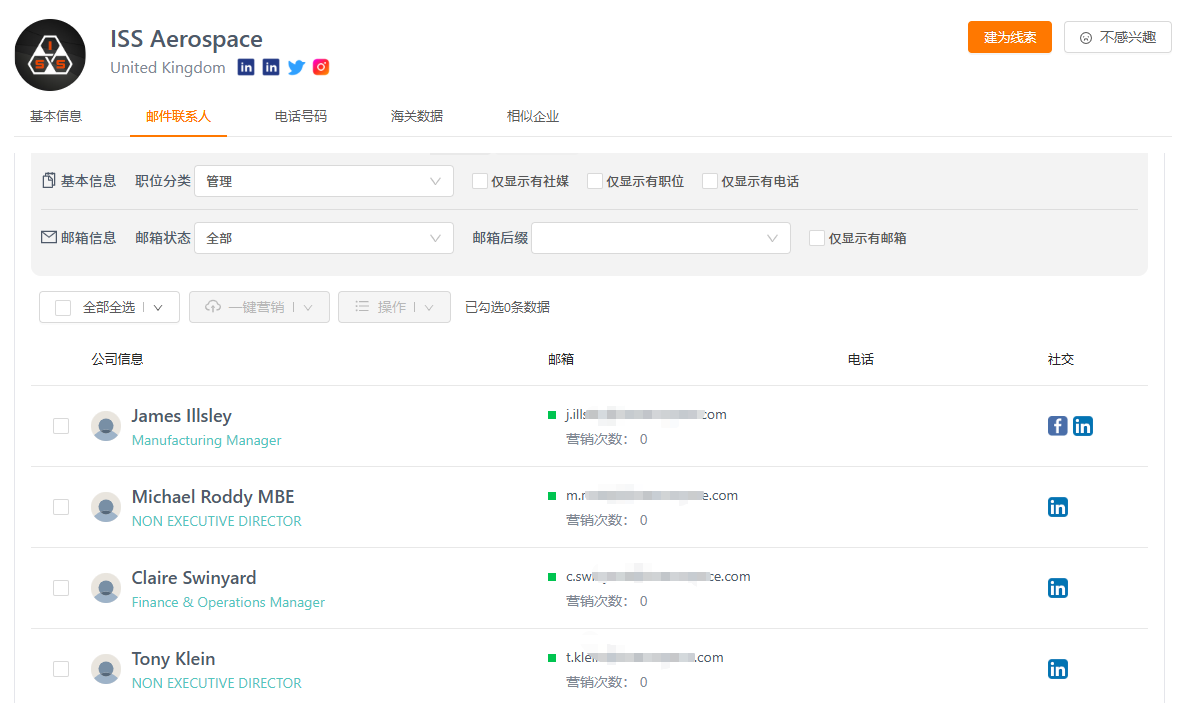
Task: Click Michael Roddy MBE's avatar icon
Action: [106, 507]
